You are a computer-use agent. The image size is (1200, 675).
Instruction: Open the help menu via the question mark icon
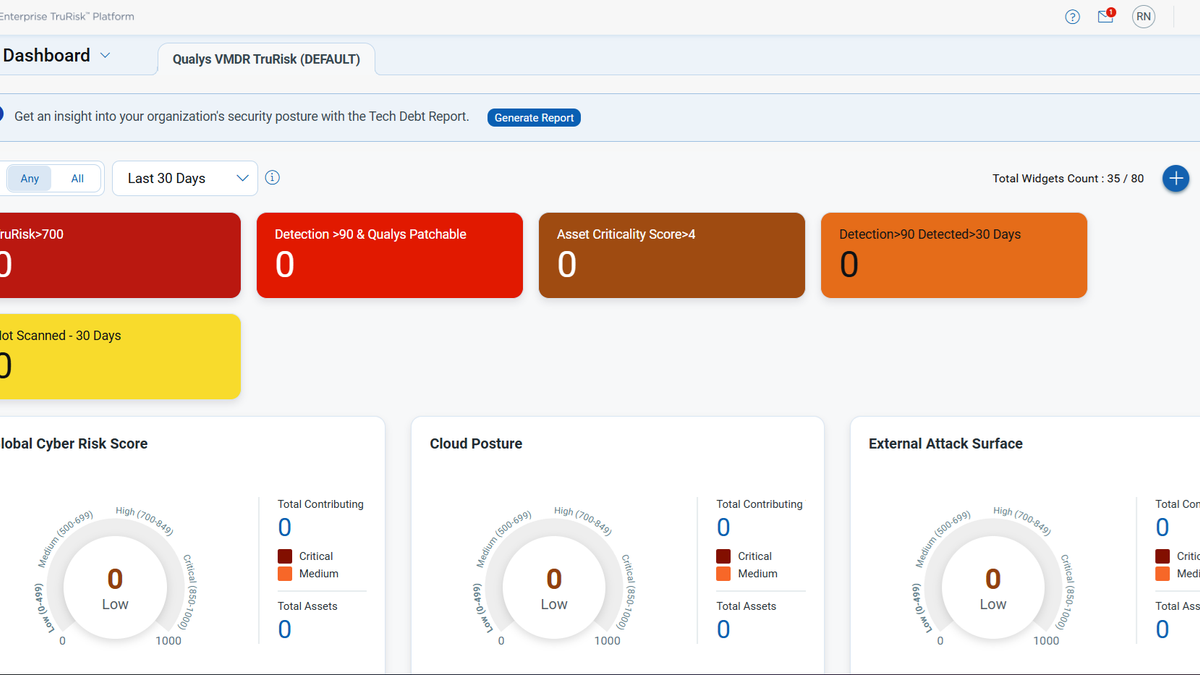[x=1072, y=17]
